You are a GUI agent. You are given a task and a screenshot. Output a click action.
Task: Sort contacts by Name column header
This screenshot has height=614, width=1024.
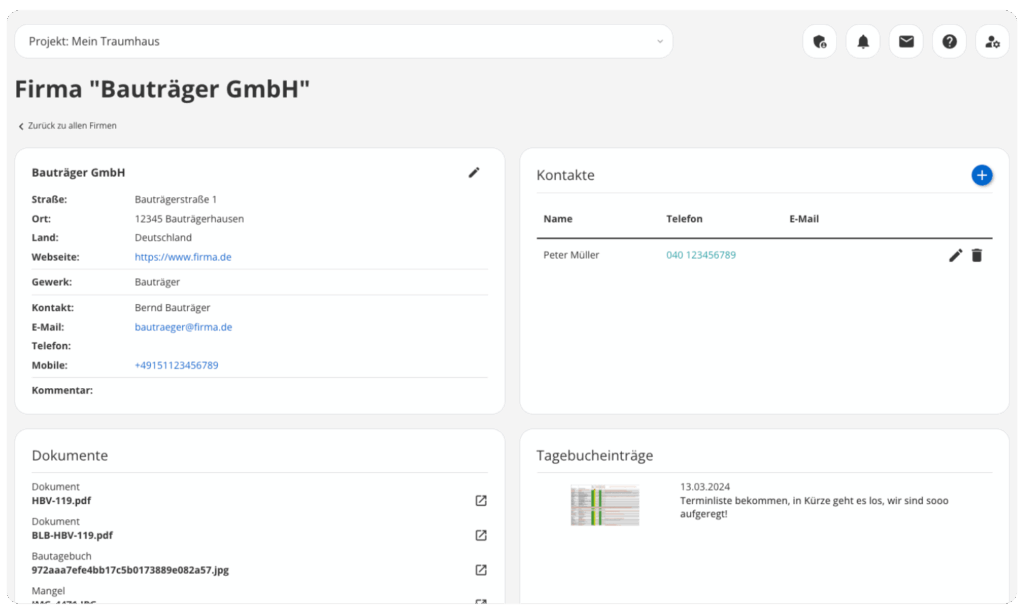(558, 219)
